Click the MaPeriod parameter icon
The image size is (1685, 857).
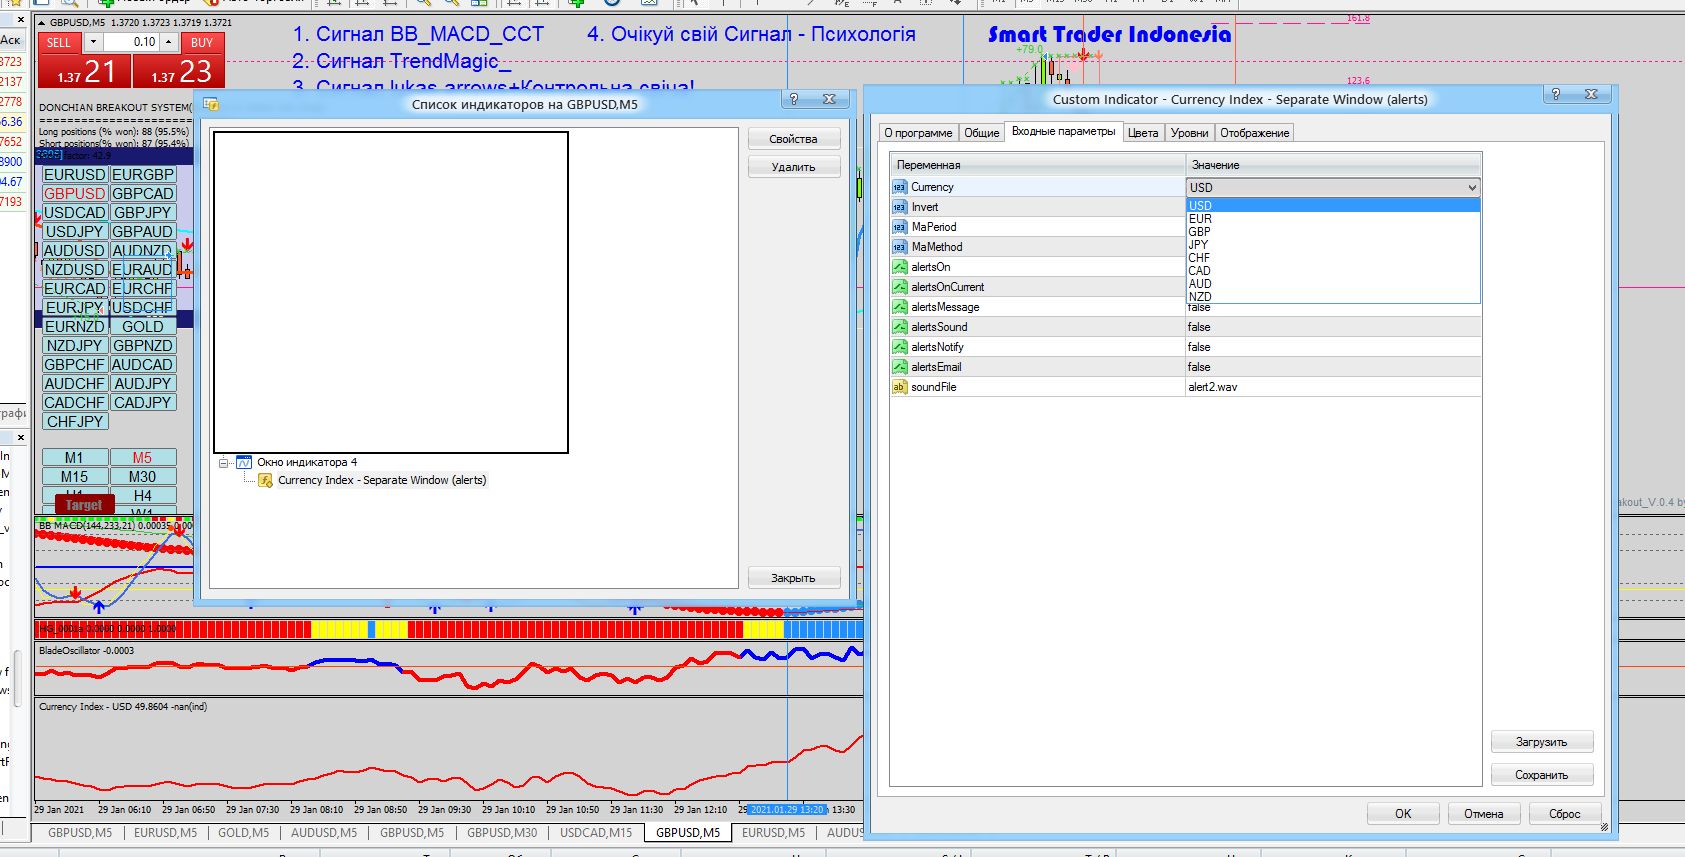tap(899, 227)
